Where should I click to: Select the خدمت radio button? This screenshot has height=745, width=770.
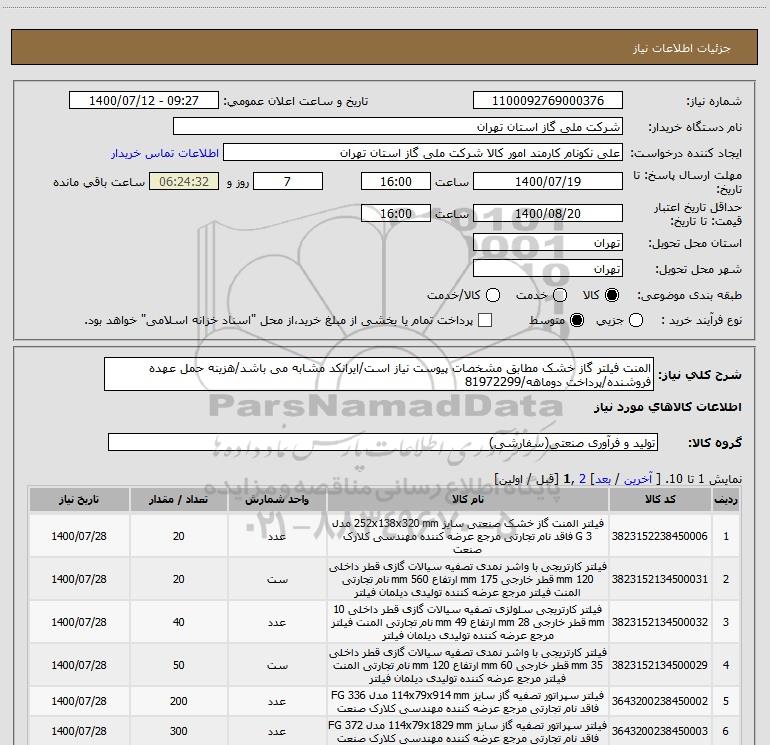(x=560, y=295)
